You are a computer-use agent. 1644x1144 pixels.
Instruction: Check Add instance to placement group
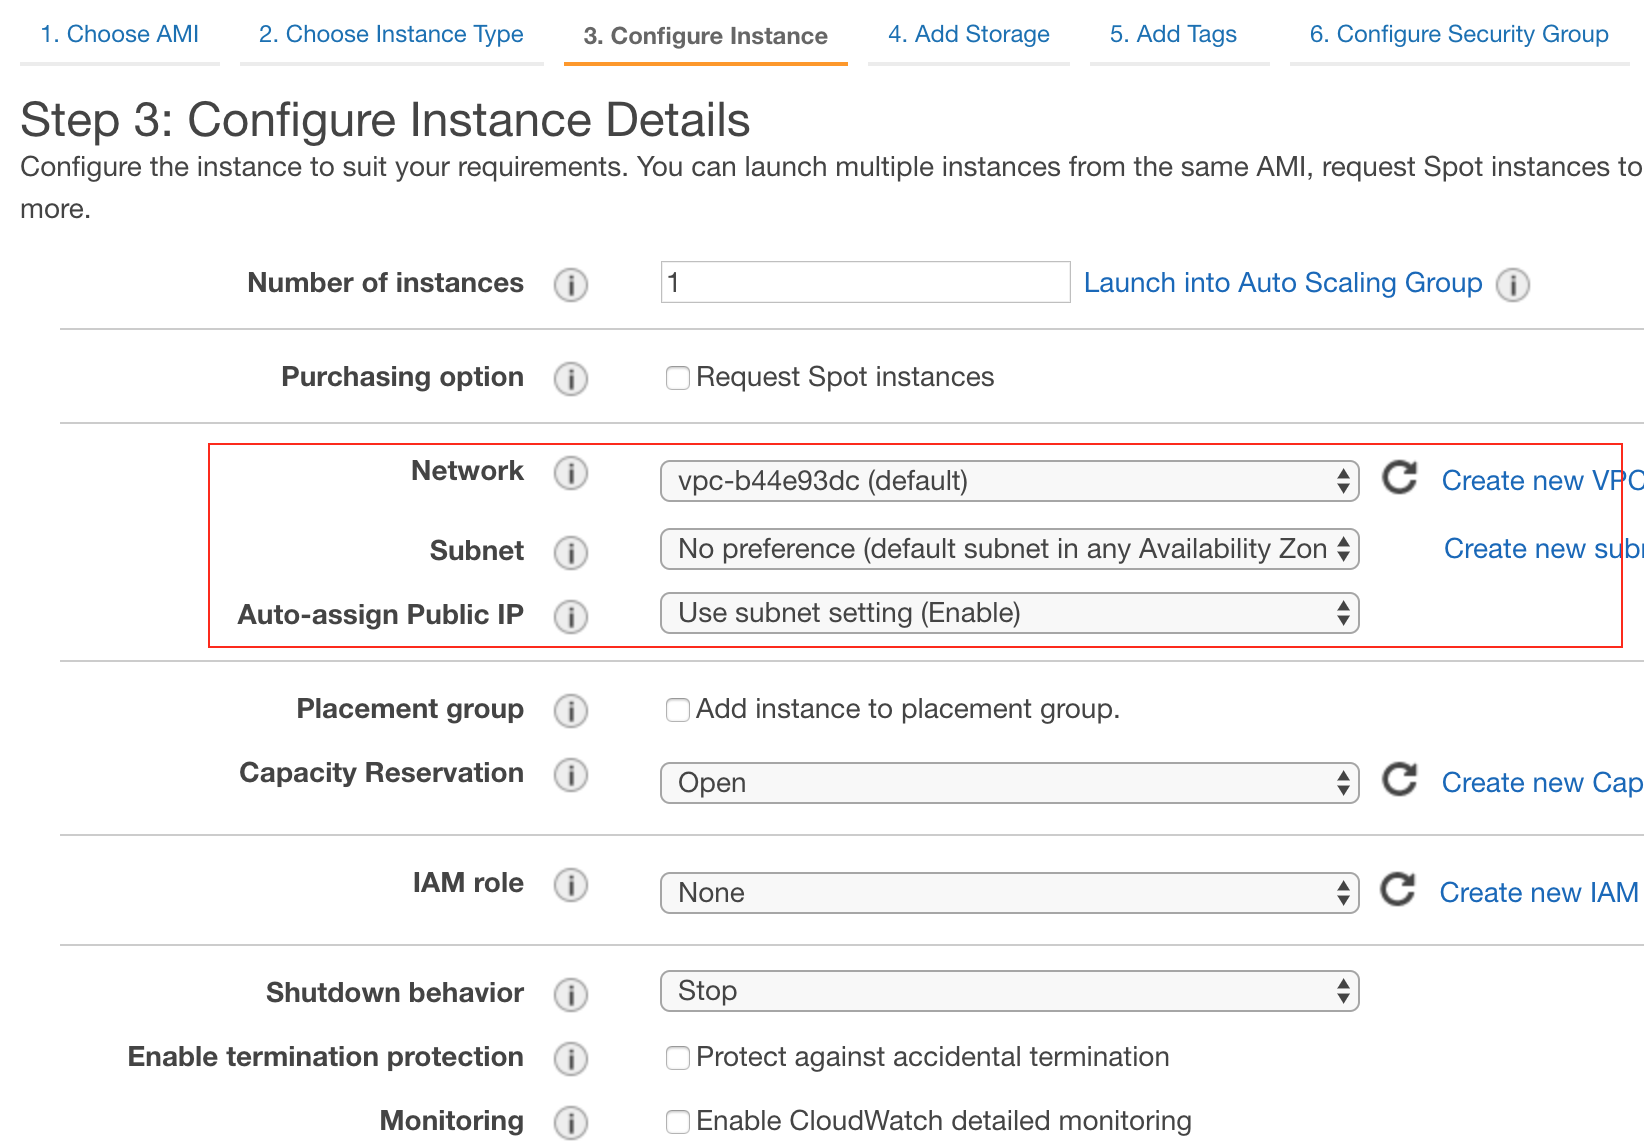click(x=678, y=710)
